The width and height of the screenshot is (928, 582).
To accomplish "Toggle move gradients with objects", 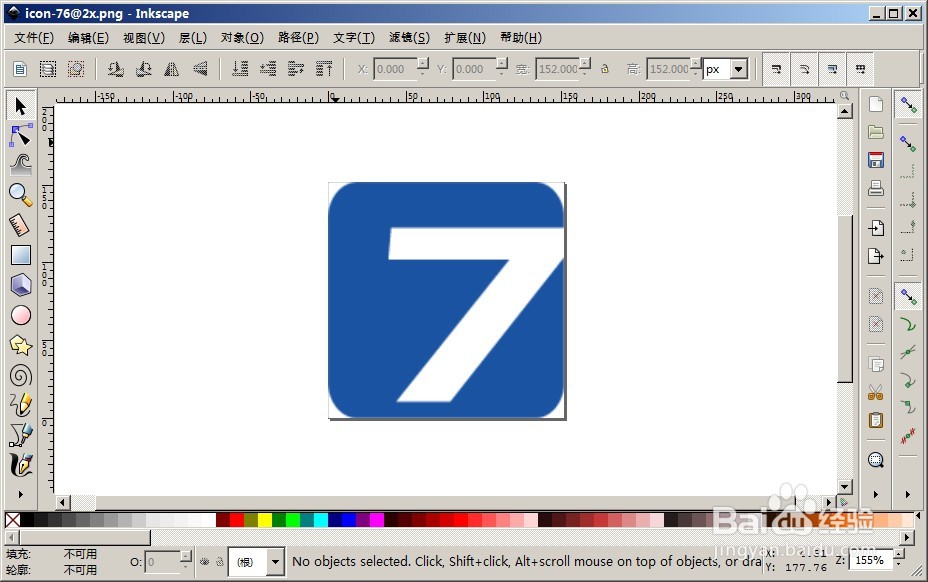I will tap(832, 69).
